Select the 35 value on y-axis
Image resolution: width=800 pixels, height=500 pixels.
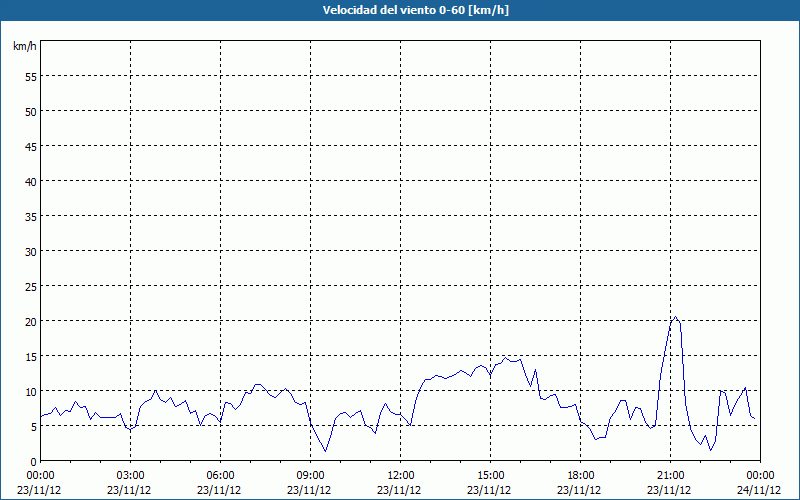[x=31, y=216]
